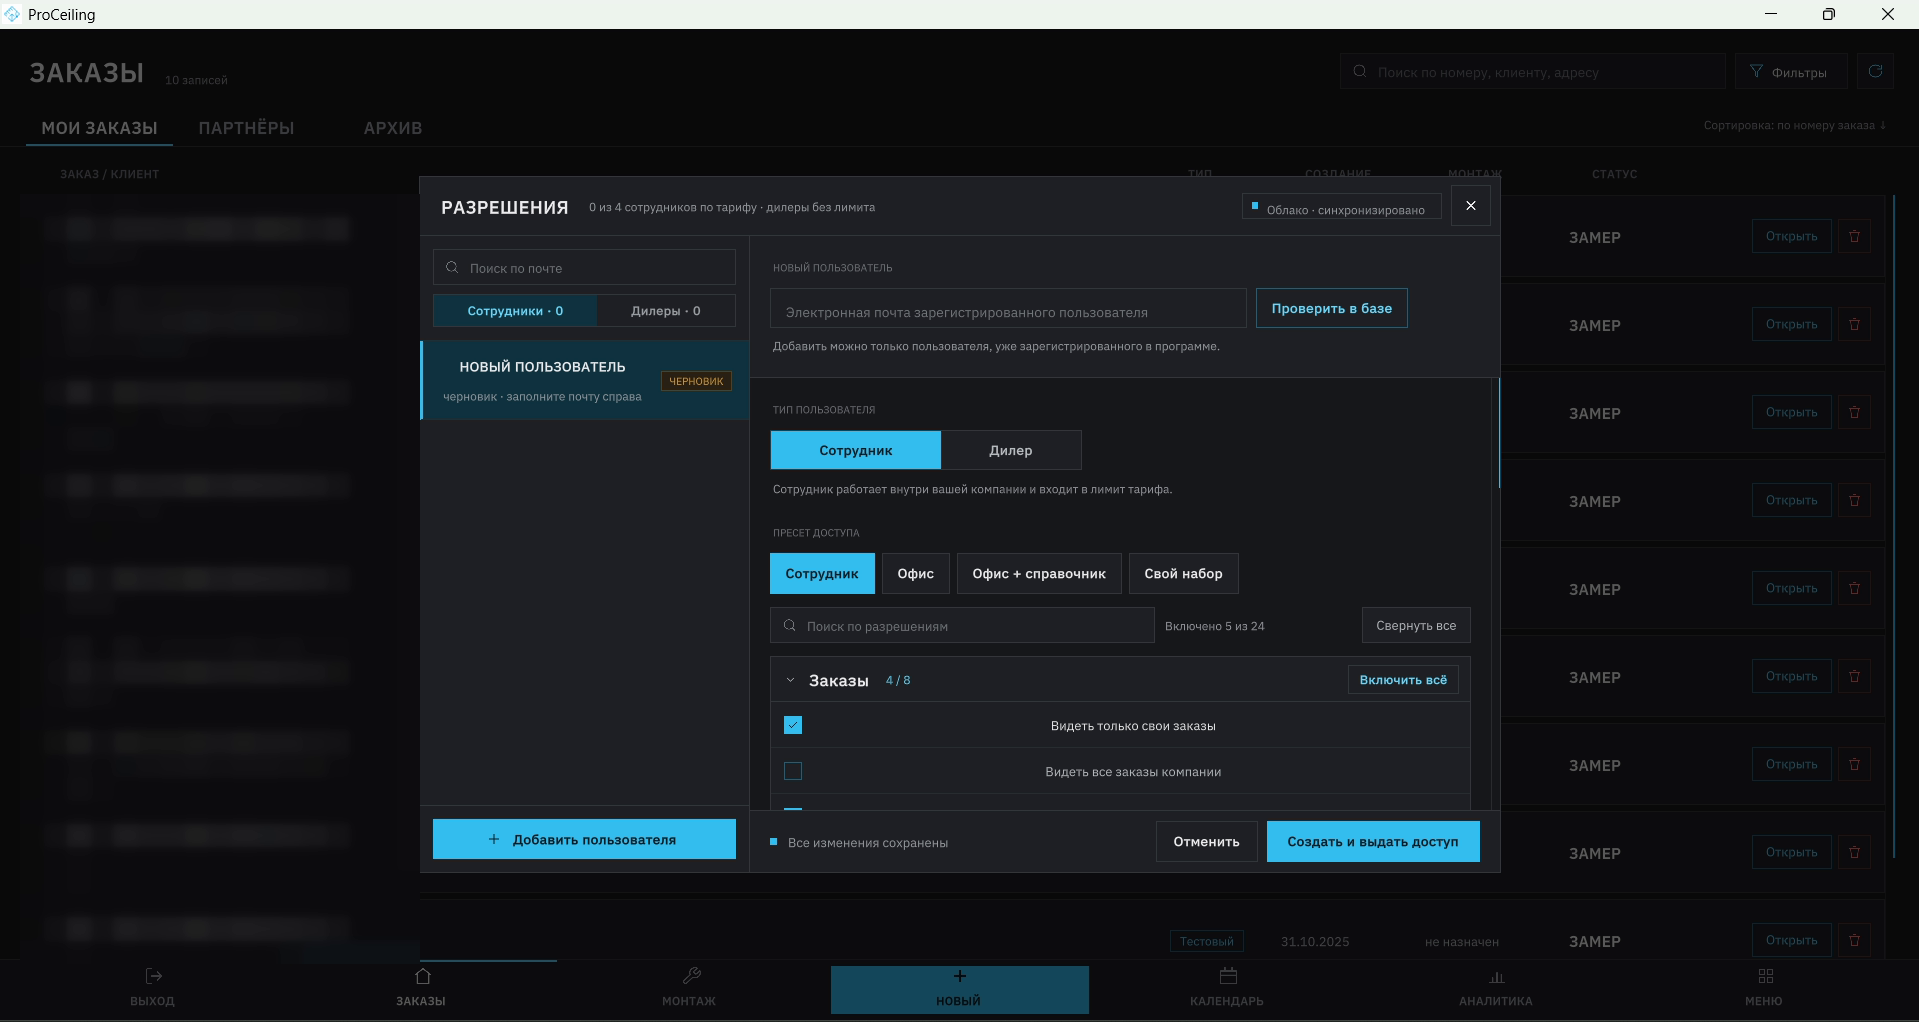Enable Видеть все заказы компании checkbox
The height and width of the screenshot is (1022, 1919).
tap(793, 771)
